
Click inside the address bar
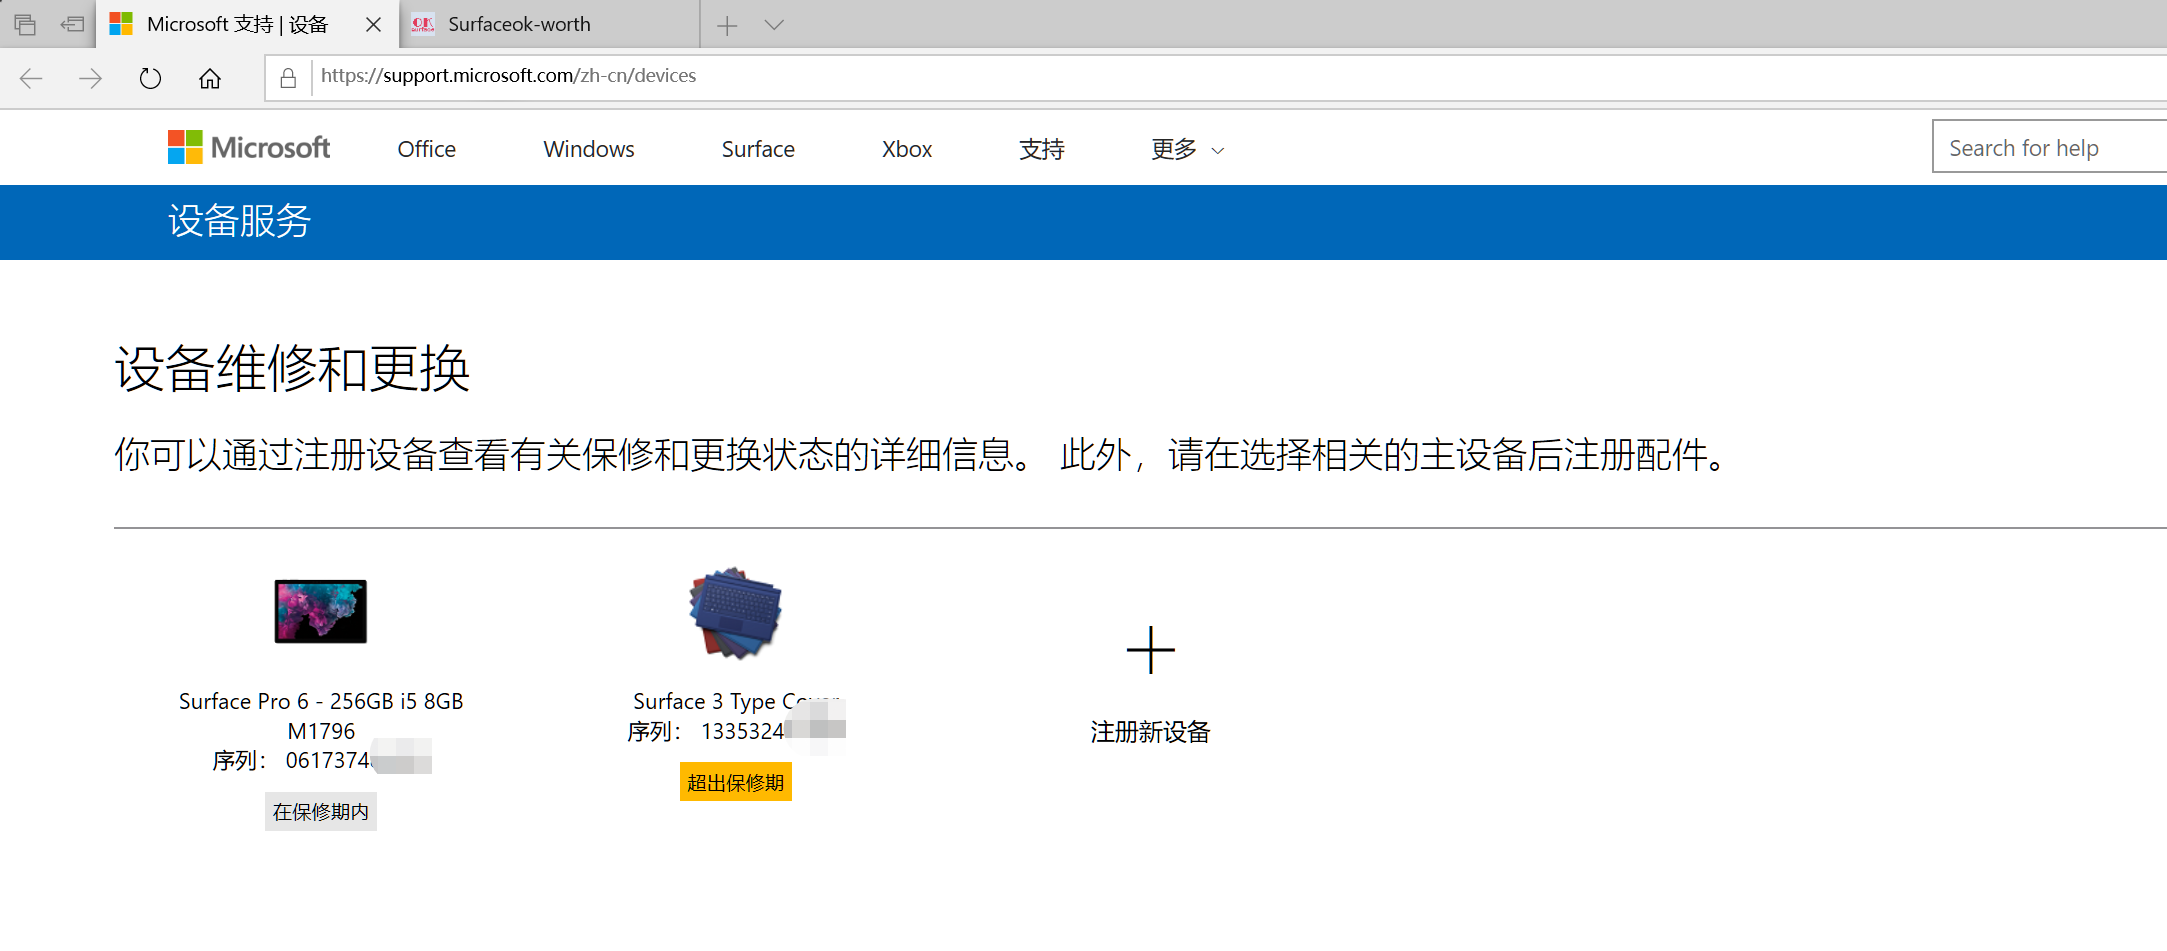coord(700,75)
